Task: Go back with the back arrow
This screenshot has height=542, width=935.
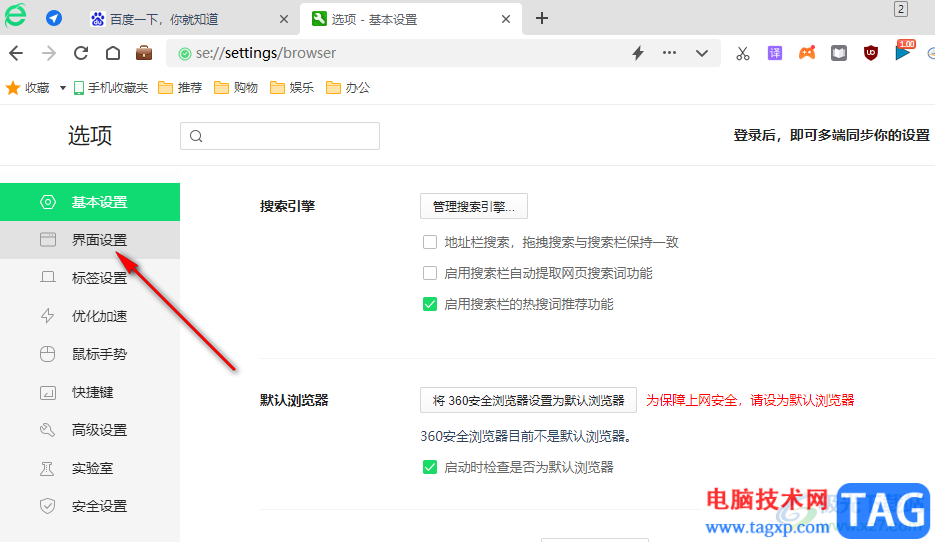Action: coord(16,54)
